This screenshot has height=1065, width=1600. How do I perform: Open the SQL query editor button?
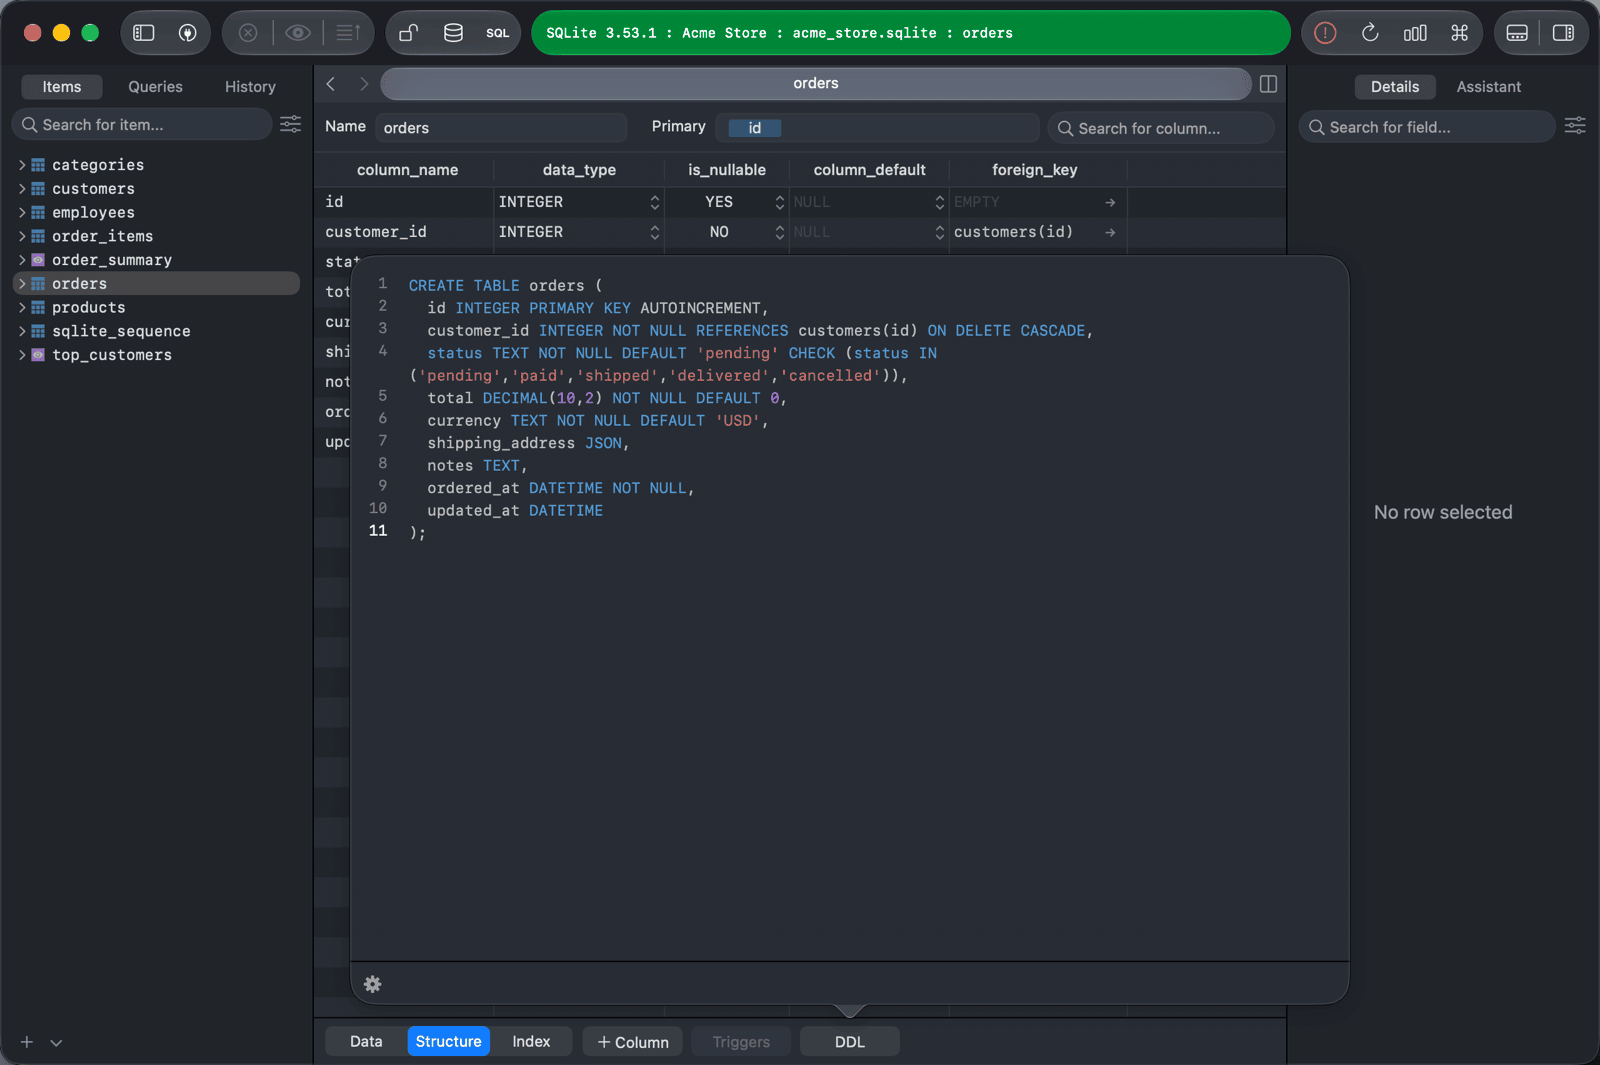pos(498,33)
